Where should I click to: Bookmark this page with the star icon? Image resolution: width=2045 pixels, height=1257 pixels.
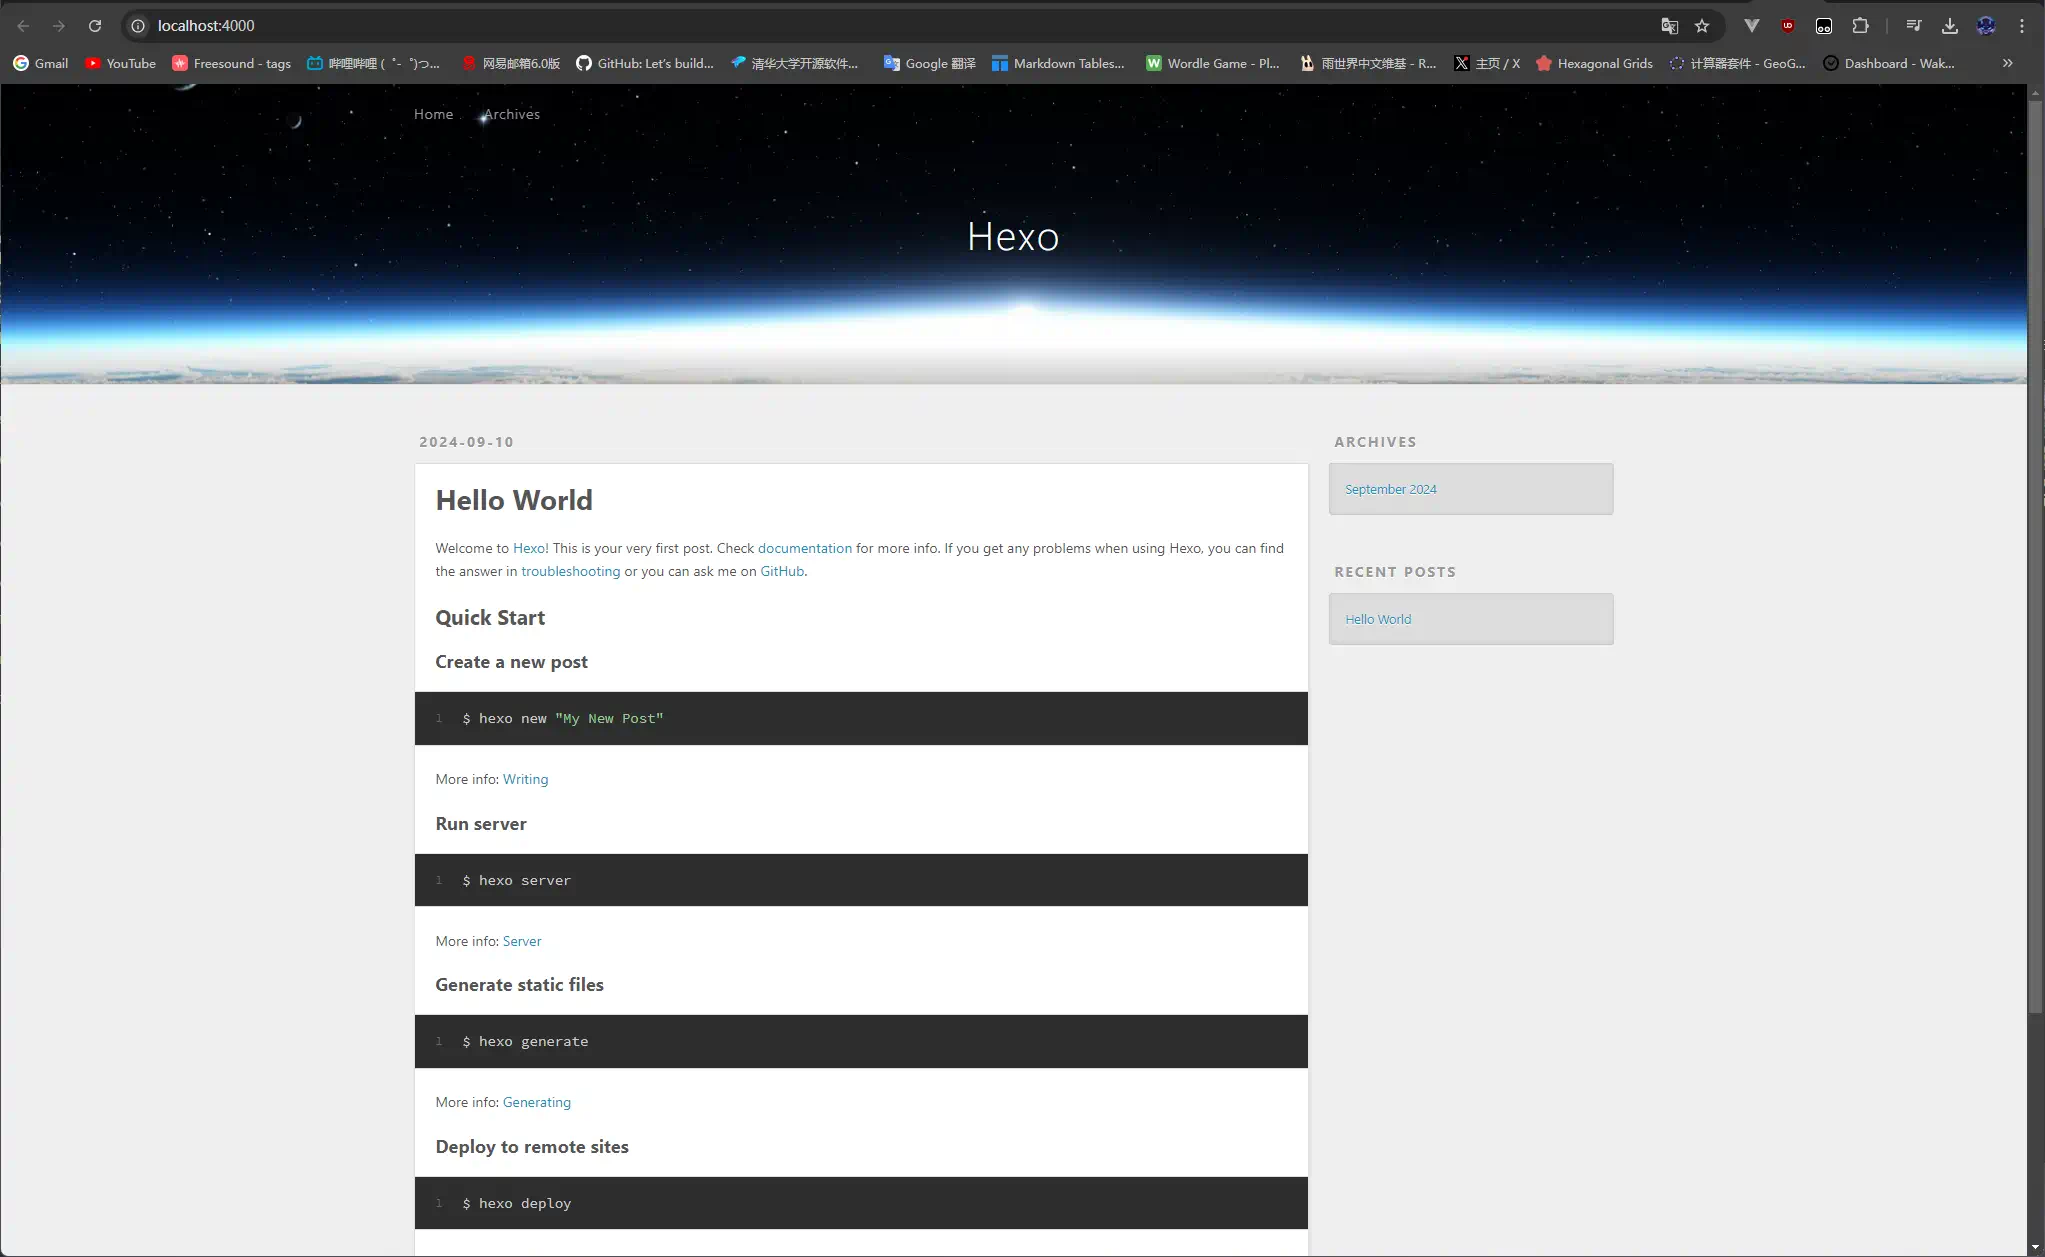1702,26
